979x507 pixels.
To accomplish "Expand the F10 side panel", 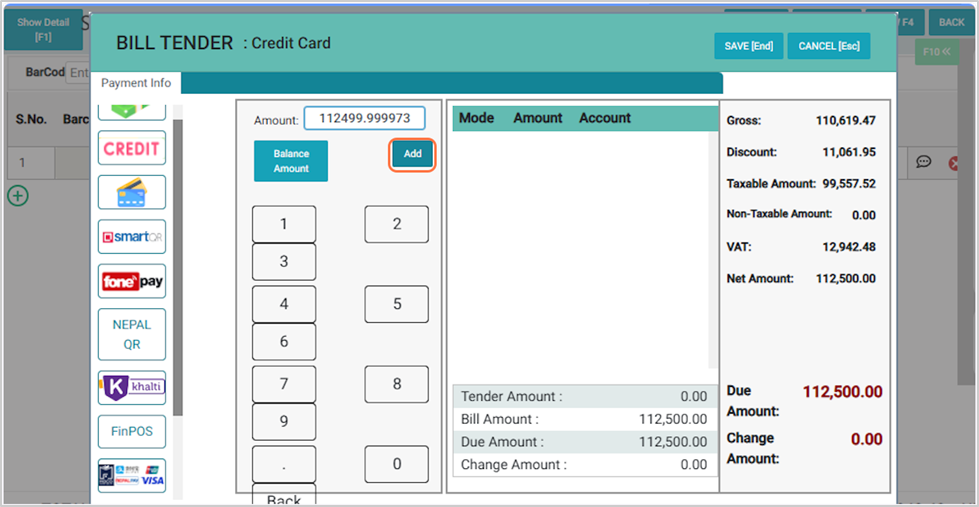I will (x=937, y=51).
